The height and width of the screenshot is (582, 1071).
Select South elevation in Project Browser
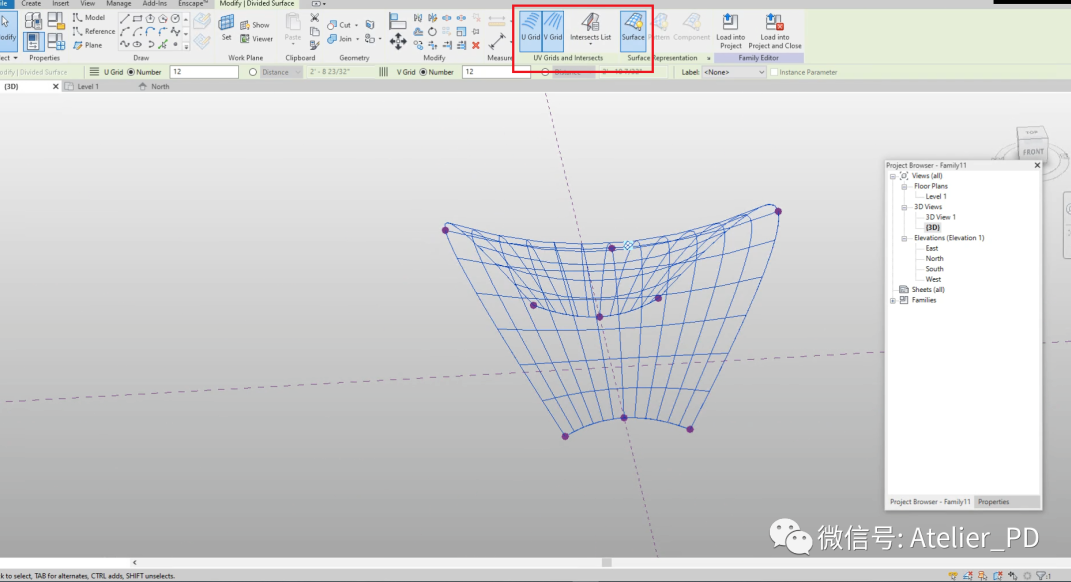[934, 269]
